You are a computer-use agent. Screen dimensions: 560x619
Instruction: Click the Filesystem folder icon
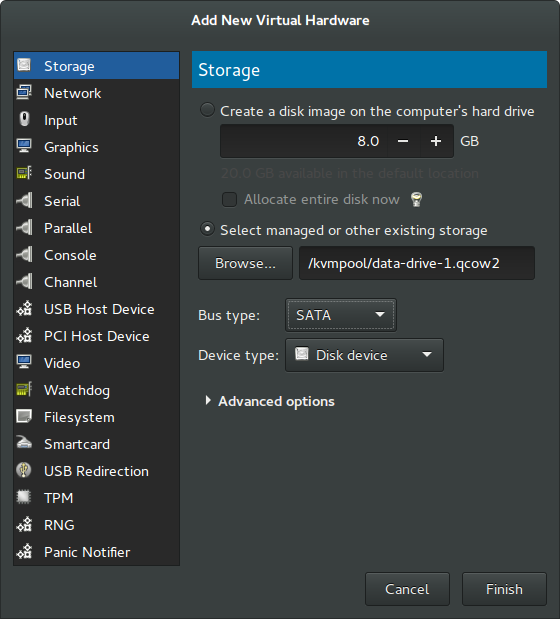24,416
